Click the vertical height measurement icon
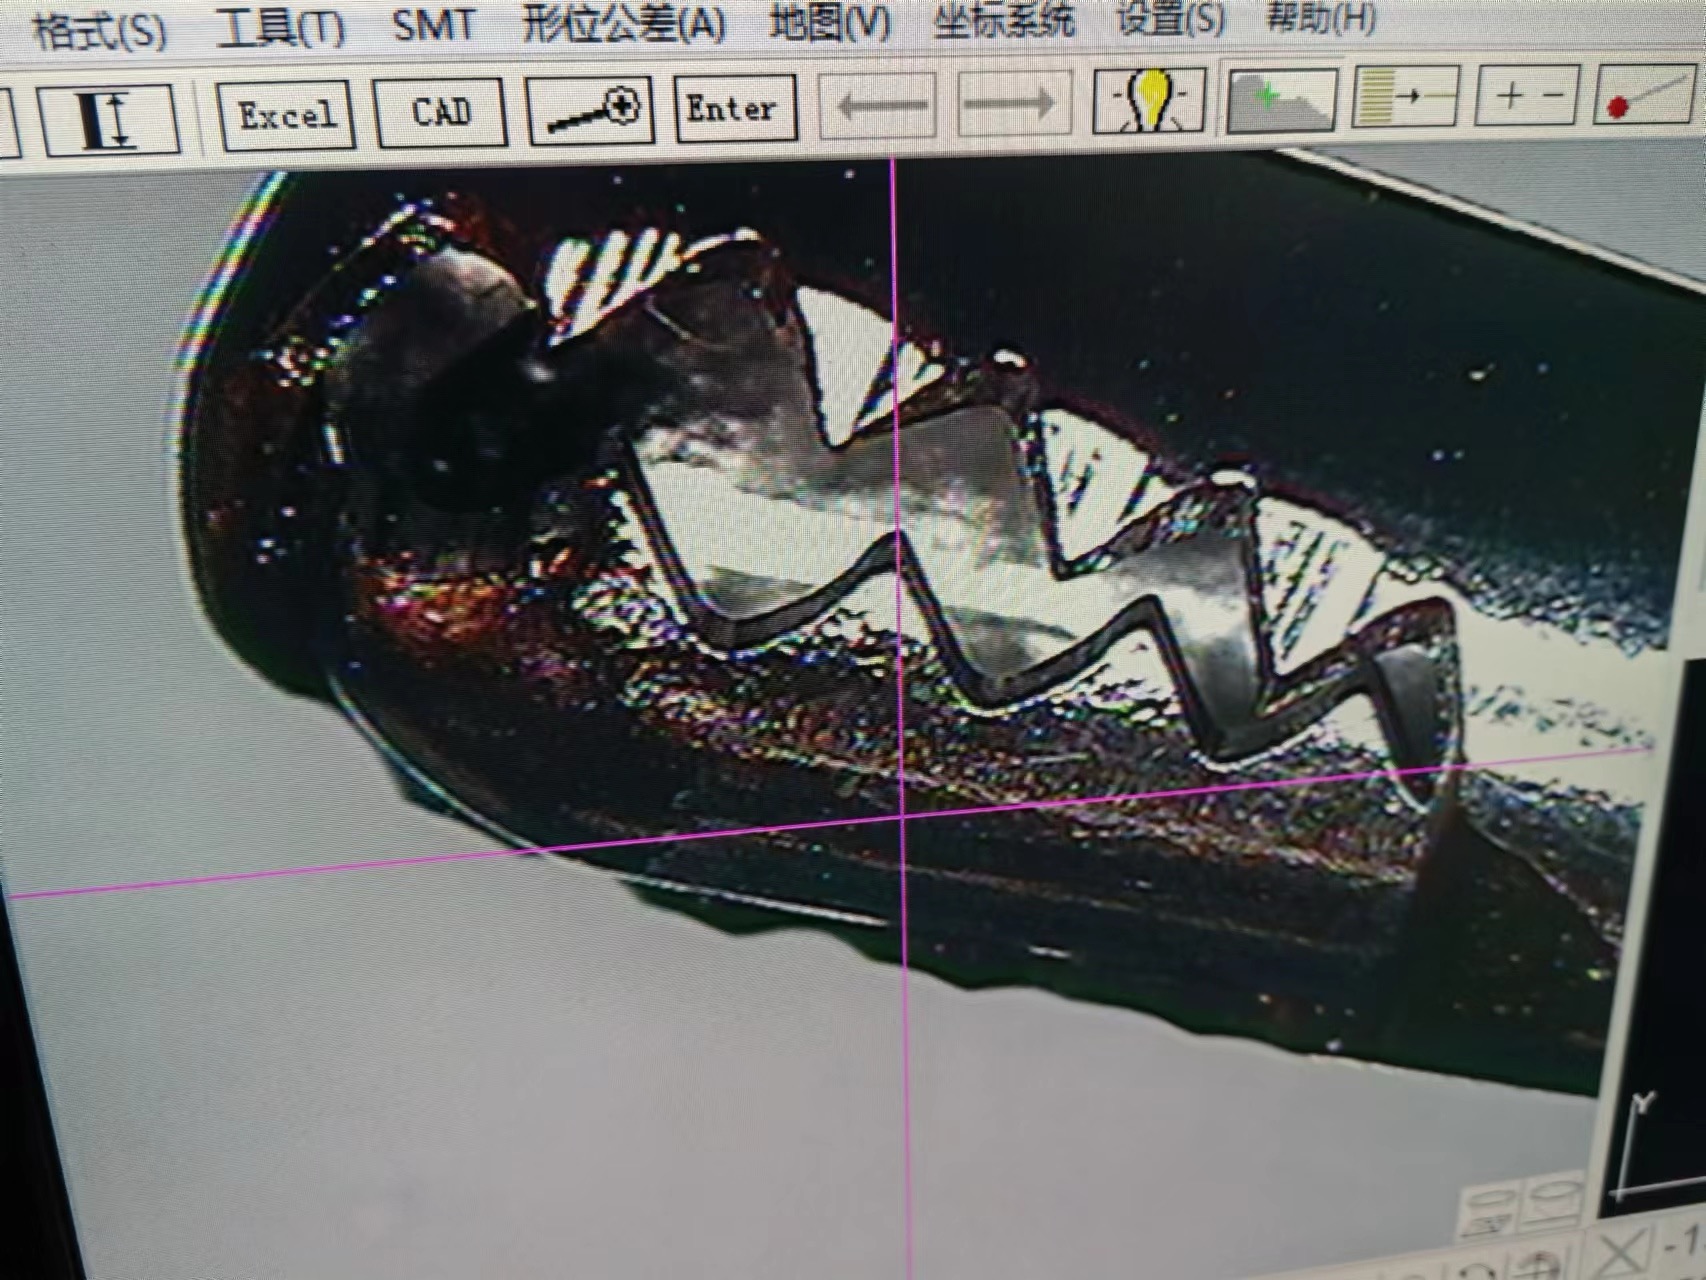Screen dimensions: 1706x1280 [x=108, y=119]
